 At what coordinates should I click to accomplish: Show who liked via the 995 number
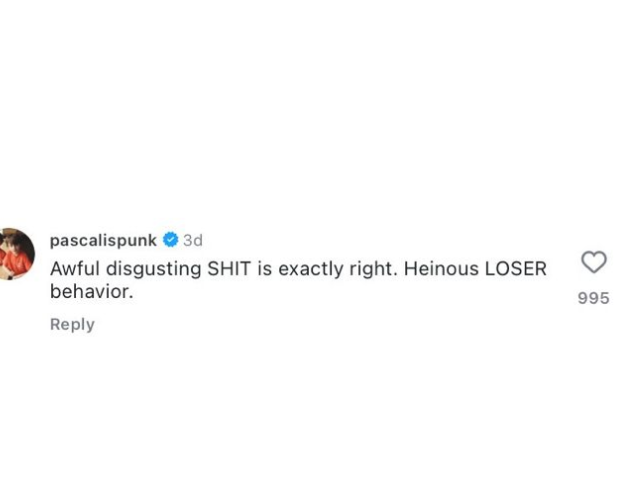tap(593, 298)
